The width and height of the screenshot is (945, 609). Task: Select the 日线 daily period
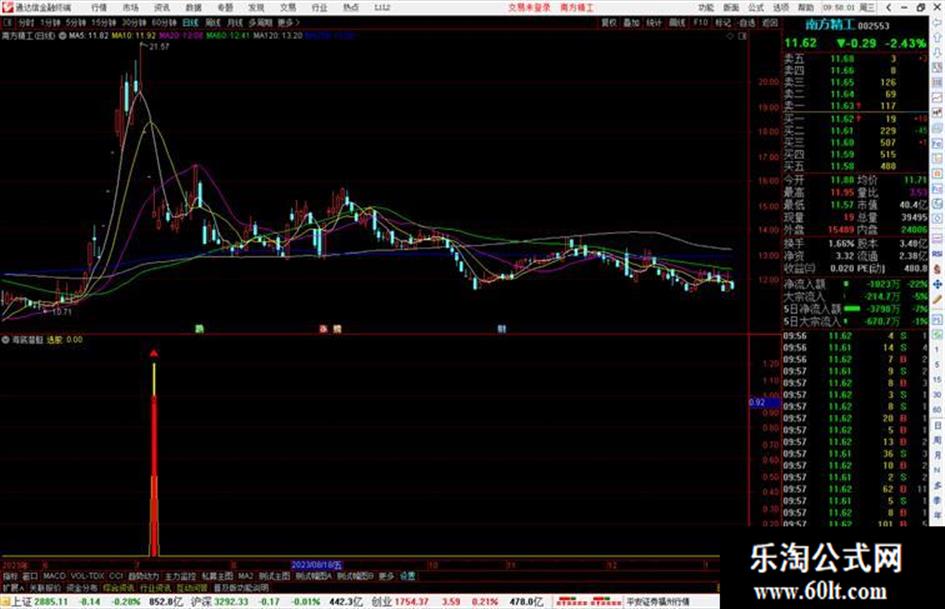[190, 23]
